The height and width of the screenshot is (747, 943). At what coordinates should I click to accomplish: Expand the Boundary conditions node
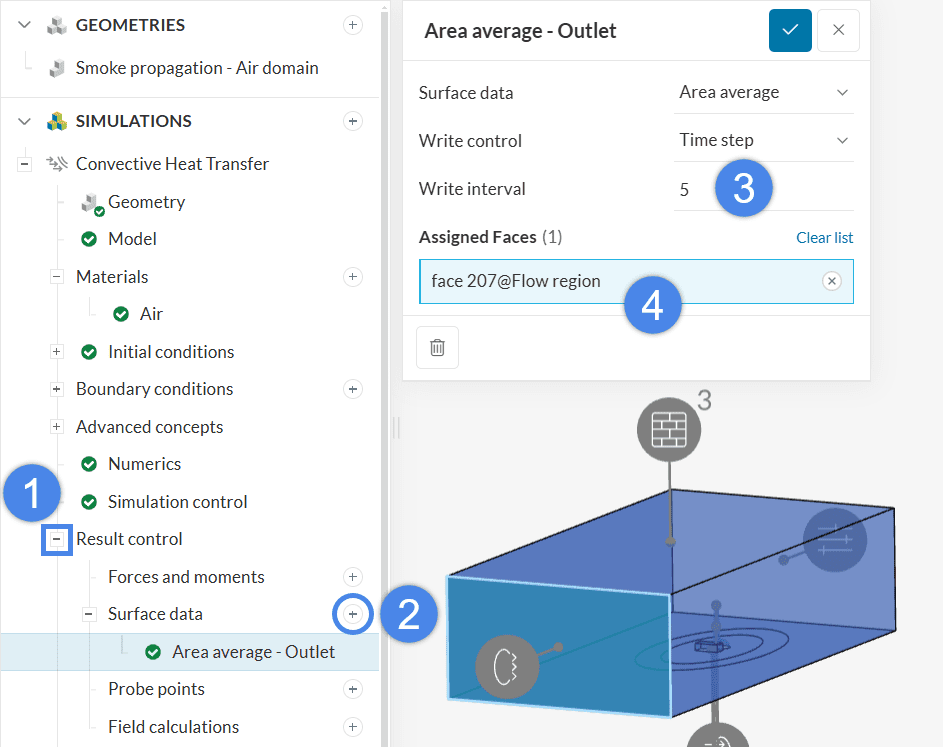point(57,389)
